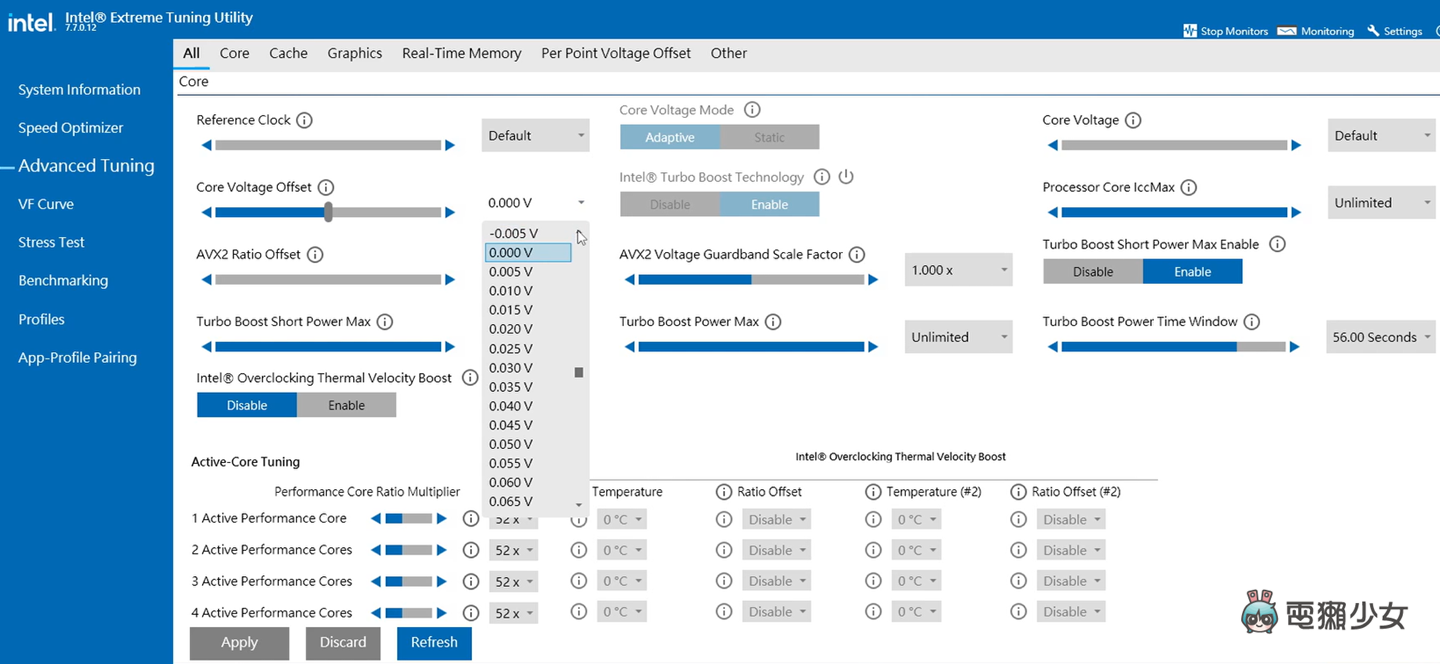Show info for Turbo Boost Short Power Max Enable
The height and width of the screenshot is (664, 1440).
[x=1277, y=244]
